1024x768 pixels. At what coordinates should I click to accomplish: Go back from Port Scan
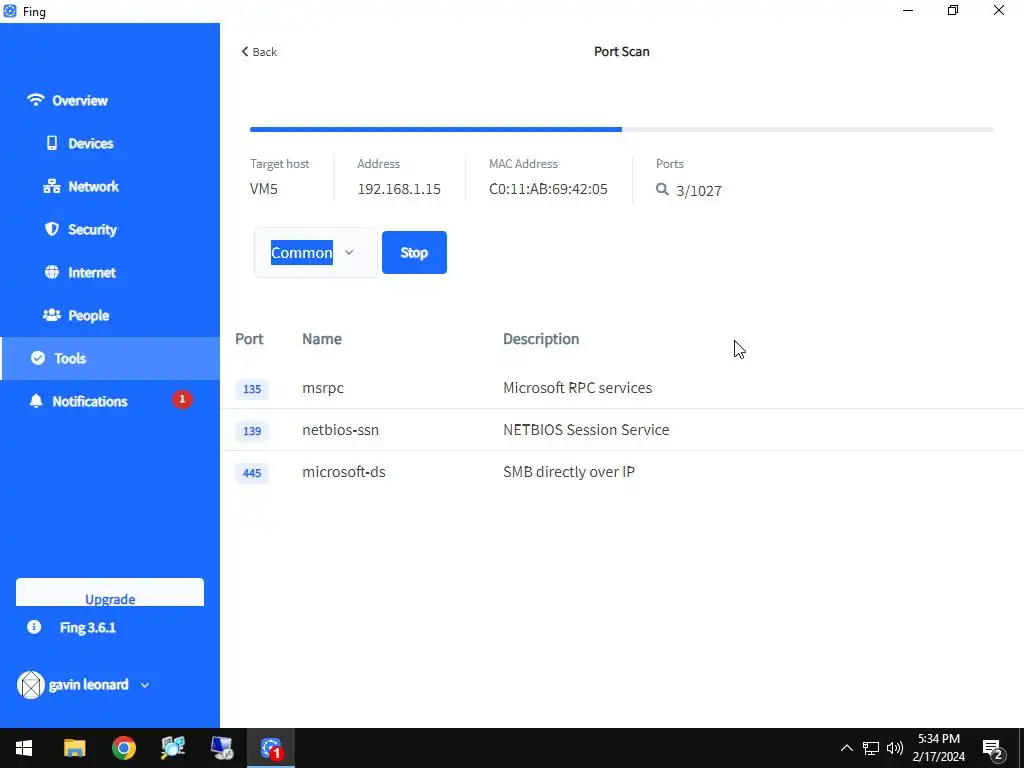(259, 52)
